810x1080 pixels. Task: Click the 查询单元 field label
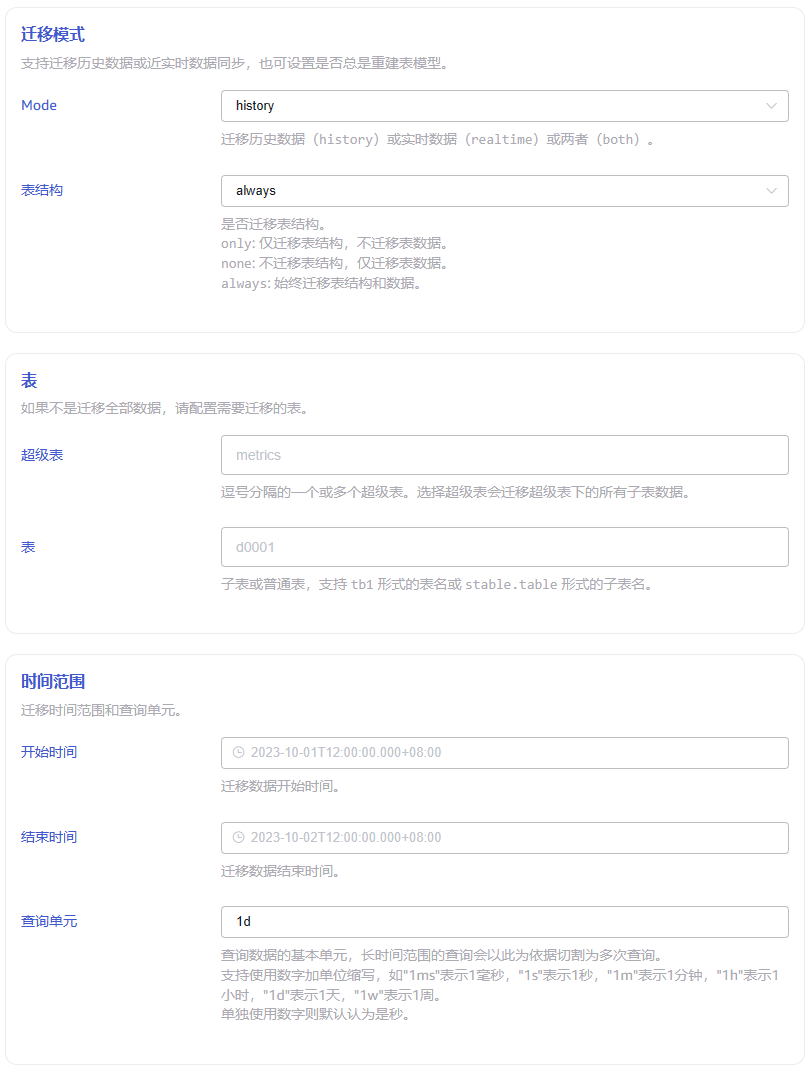(x=49, y=921)
